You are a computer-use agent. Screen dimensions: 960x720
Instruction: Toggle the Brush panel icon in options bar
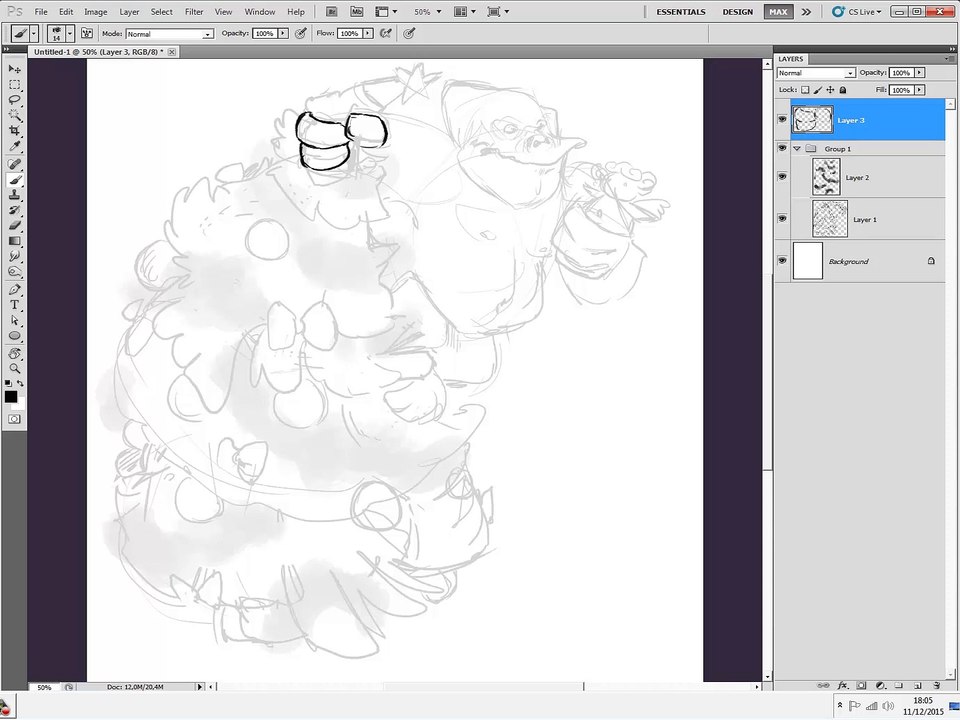coord(87,34)
